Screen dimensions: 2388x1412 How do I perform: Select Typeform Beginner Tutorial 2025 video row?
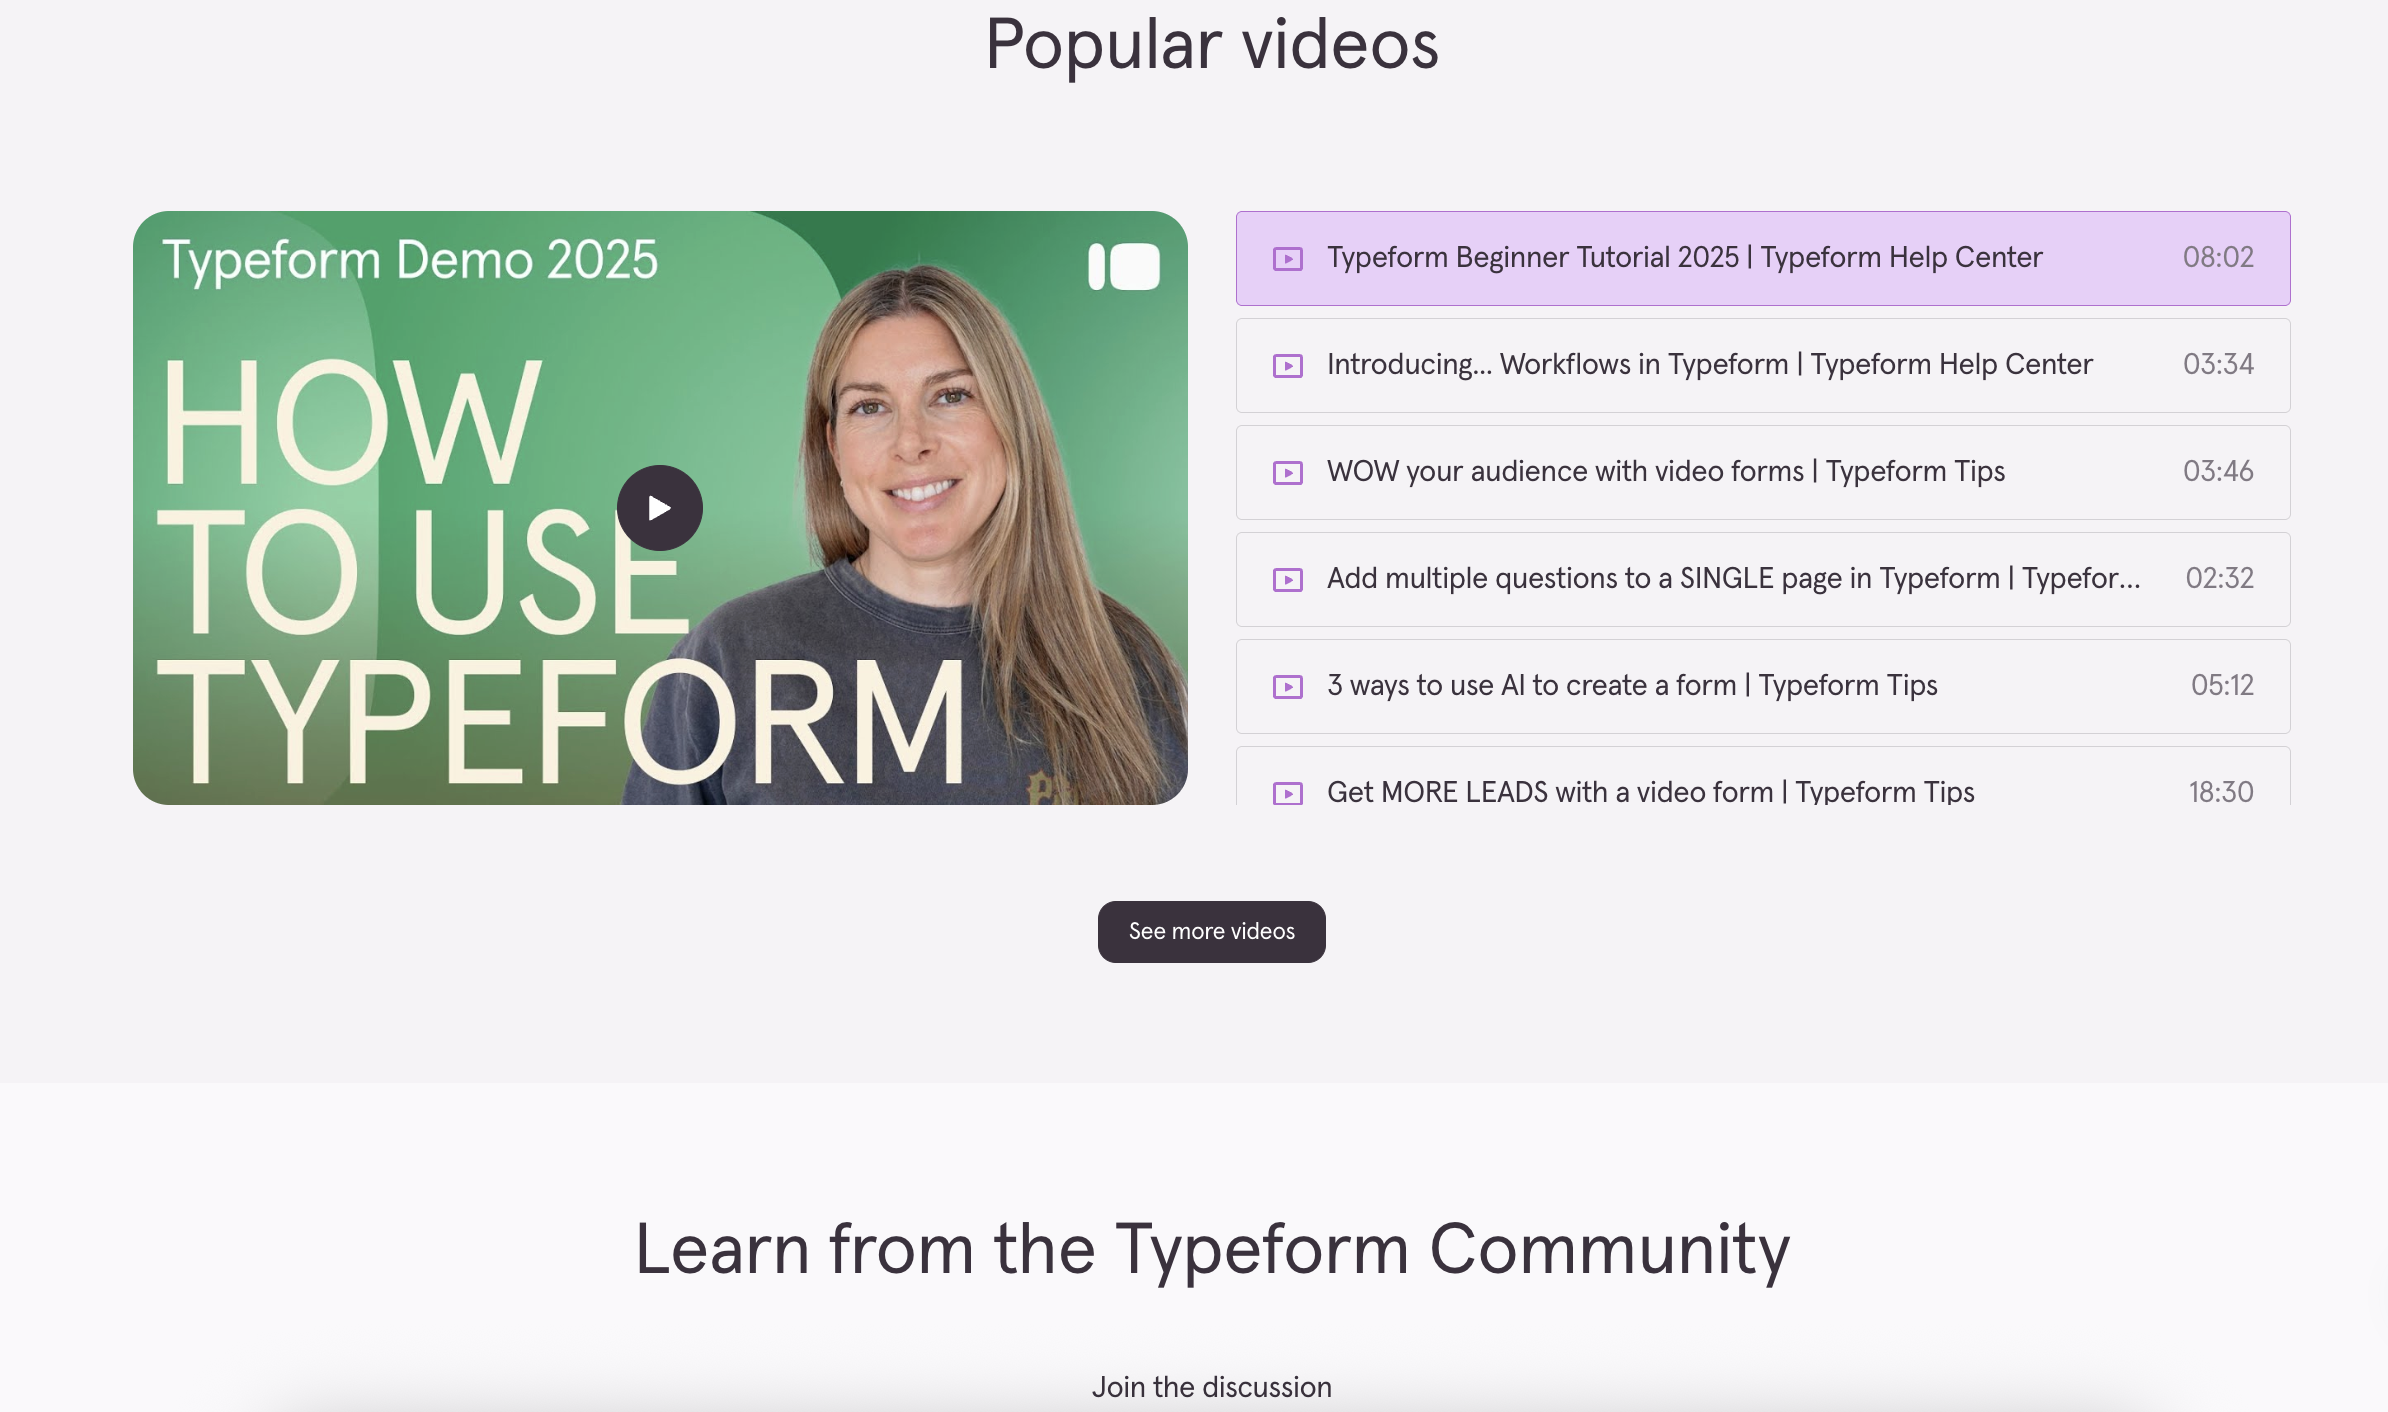(1763, 258)
